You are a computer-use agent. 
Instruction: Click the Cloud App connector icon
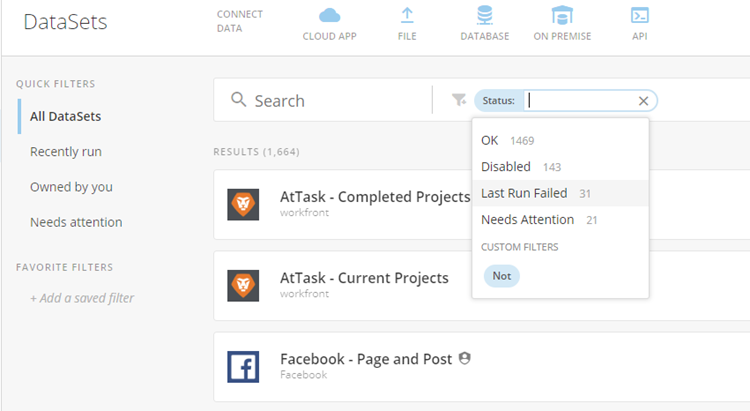(x=329, y=16)
